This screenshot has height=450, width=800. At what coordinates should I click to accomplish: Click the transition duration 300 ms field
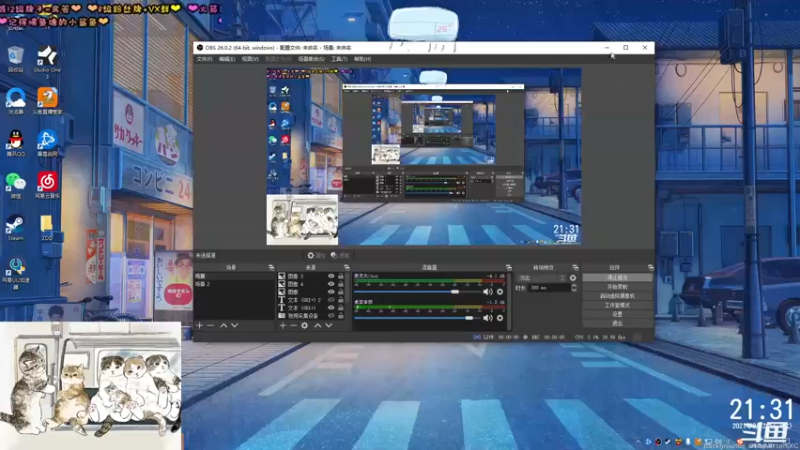click(x=548, y=288)
